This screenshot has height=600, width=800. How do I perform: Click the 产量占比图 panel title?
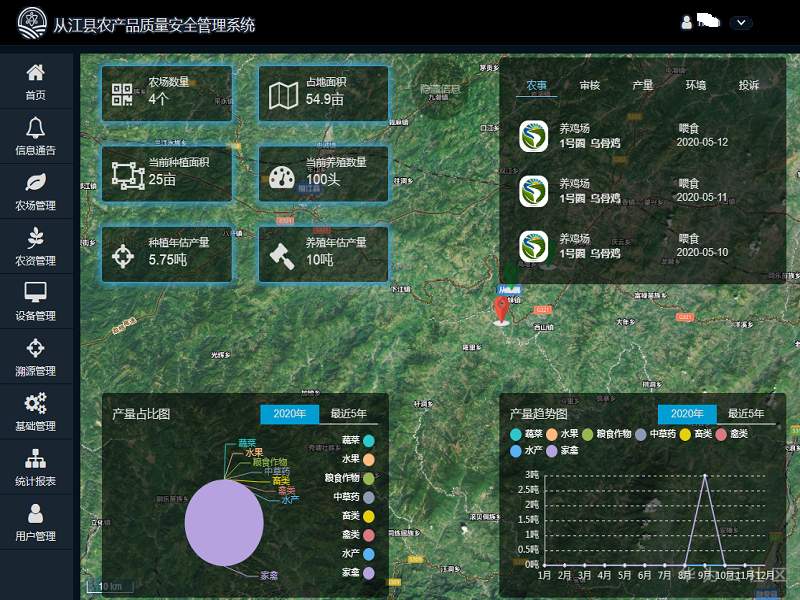tap(141, 414)
